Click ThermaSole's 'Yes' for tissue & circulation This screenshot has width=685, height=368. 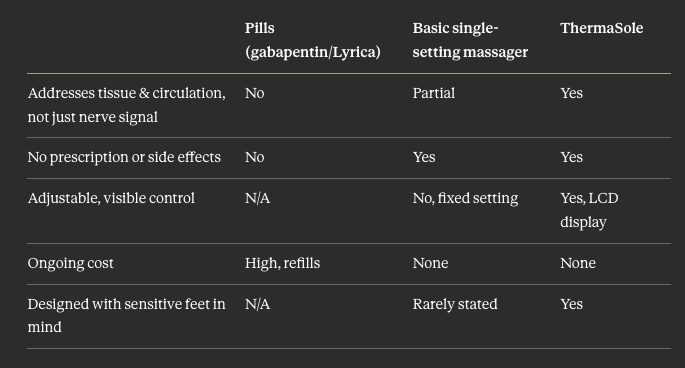click(x=571, y=93)
